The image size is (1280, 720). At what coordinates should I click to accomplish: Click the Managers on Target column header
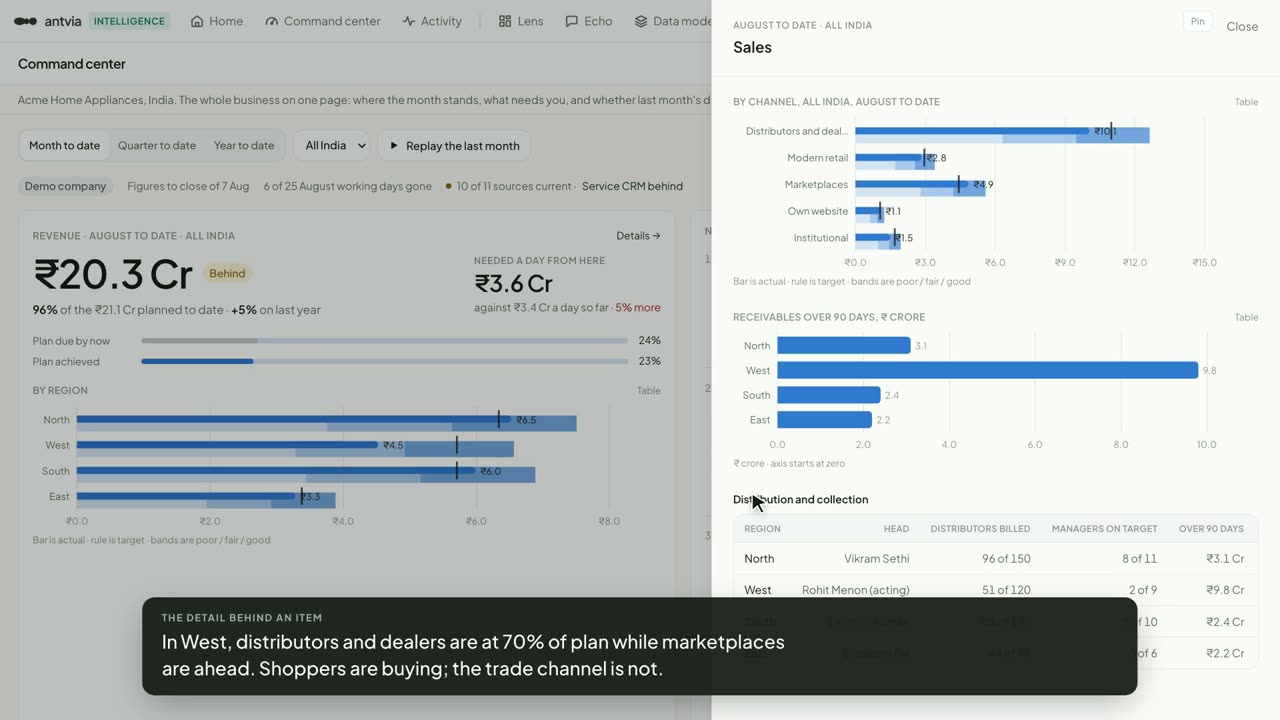(1104, 529)
